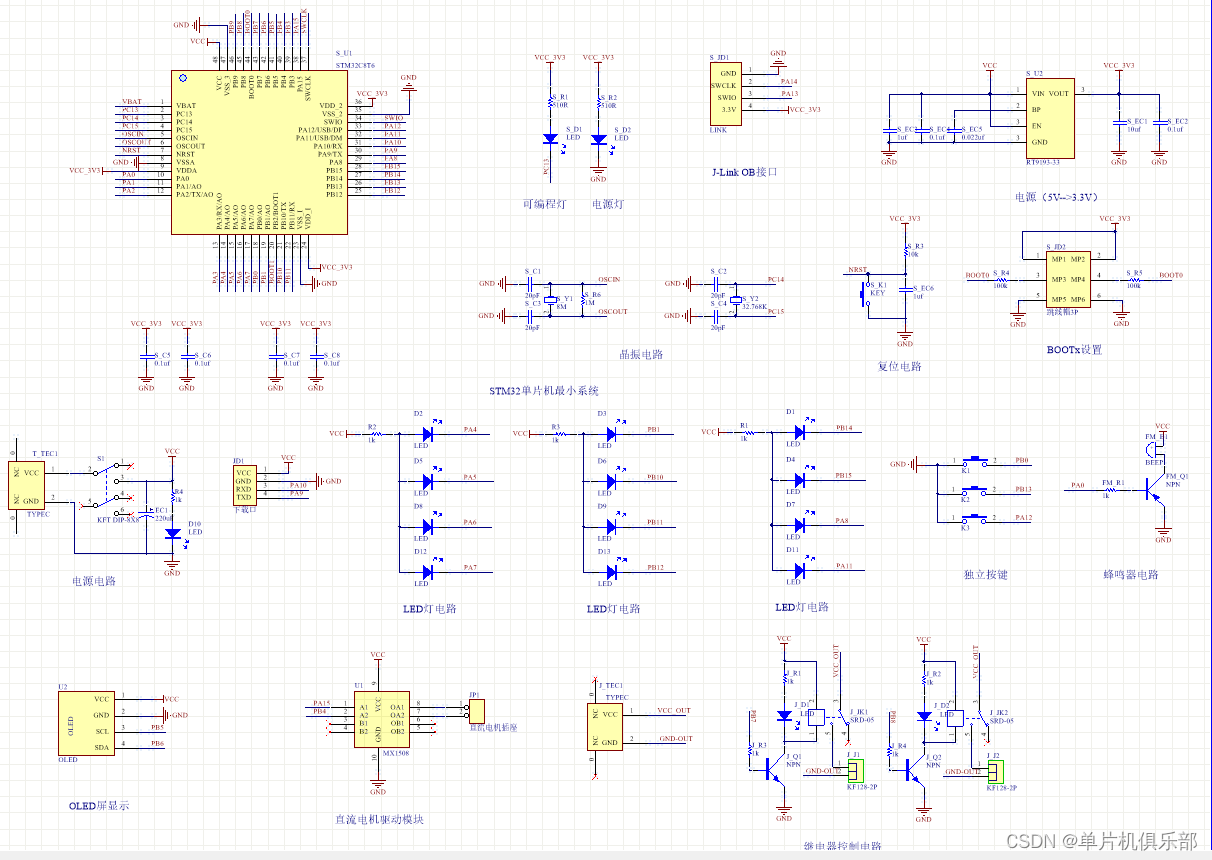
Task: Click LED D4 connected to PB15
Action: point(799,479)
